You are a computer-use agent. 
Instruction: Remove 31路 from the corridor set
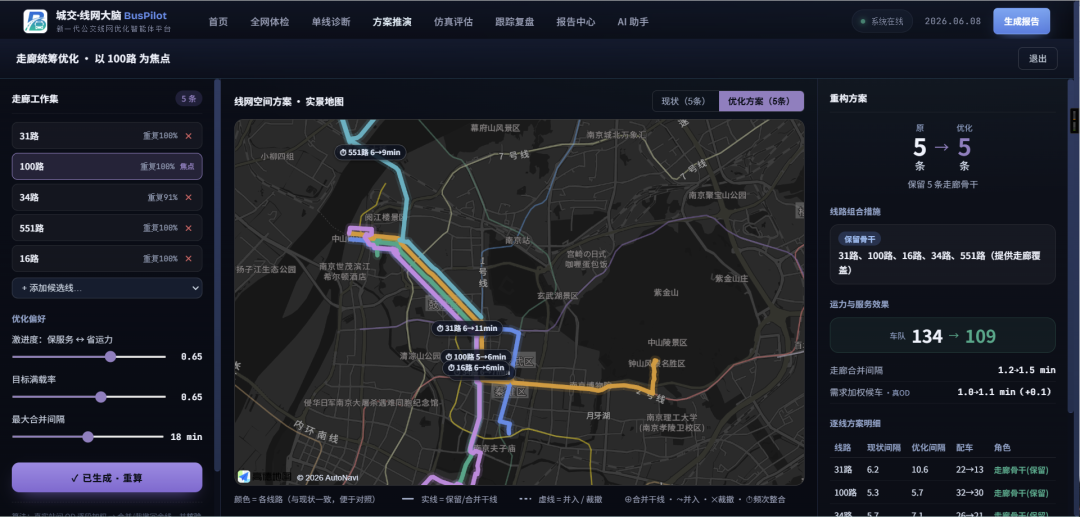click(x=189, y=136)
